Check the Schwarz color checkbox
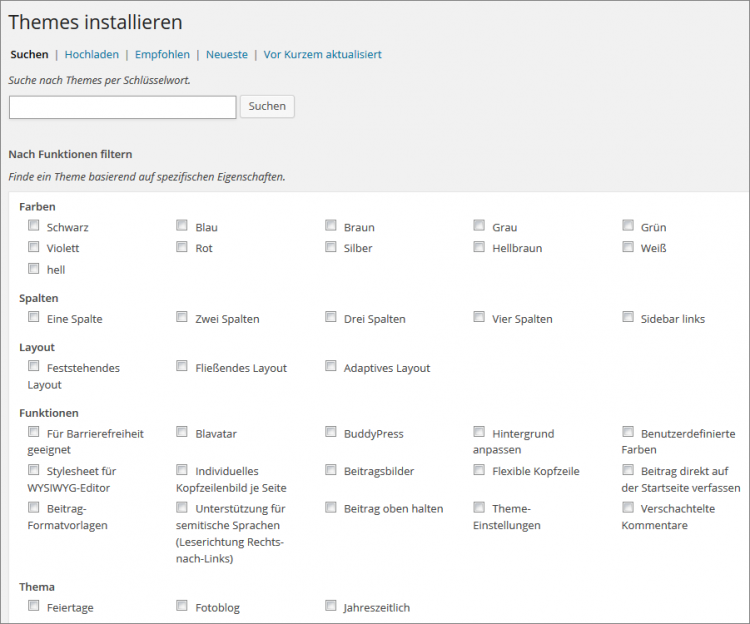 (34, 226)
